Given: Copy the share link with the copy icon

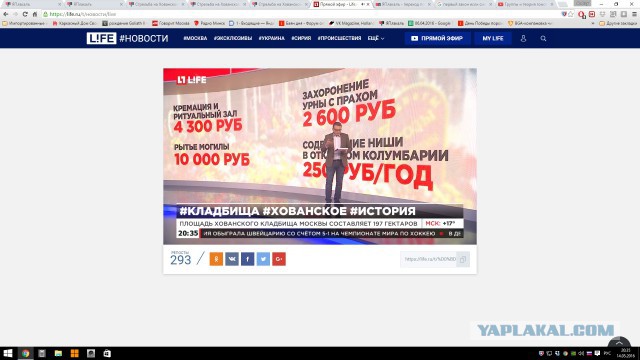Looking at the screenshot, I should (463, 259).
